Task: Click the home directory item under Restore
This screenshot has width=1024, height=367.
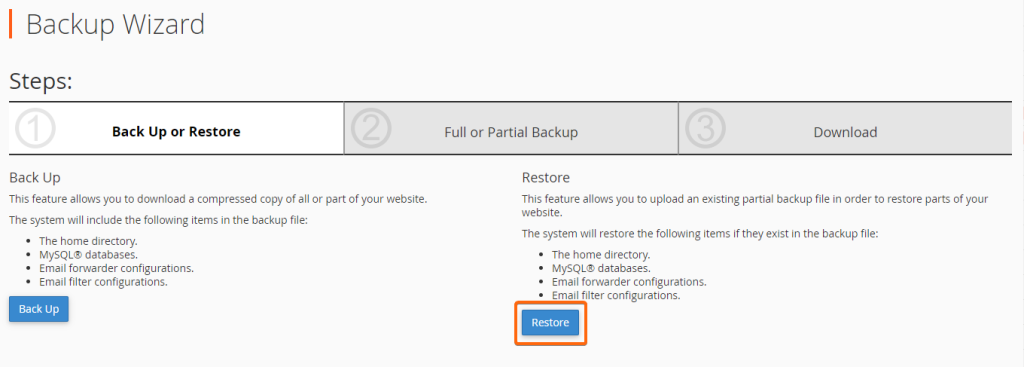Action: pos(601,255)
